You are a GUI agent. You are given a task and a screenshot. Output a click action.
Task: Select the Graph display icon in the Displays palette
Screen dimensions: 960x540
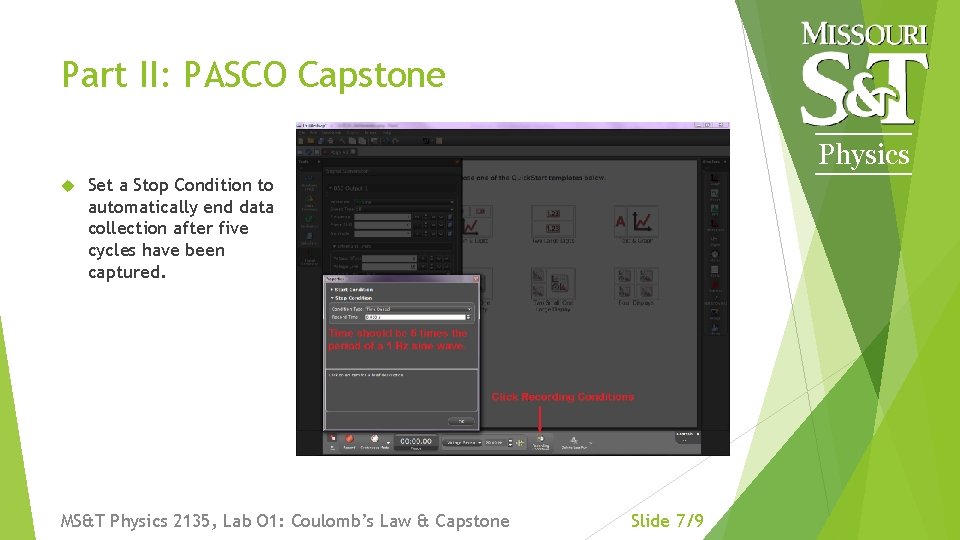coord(714,180)
